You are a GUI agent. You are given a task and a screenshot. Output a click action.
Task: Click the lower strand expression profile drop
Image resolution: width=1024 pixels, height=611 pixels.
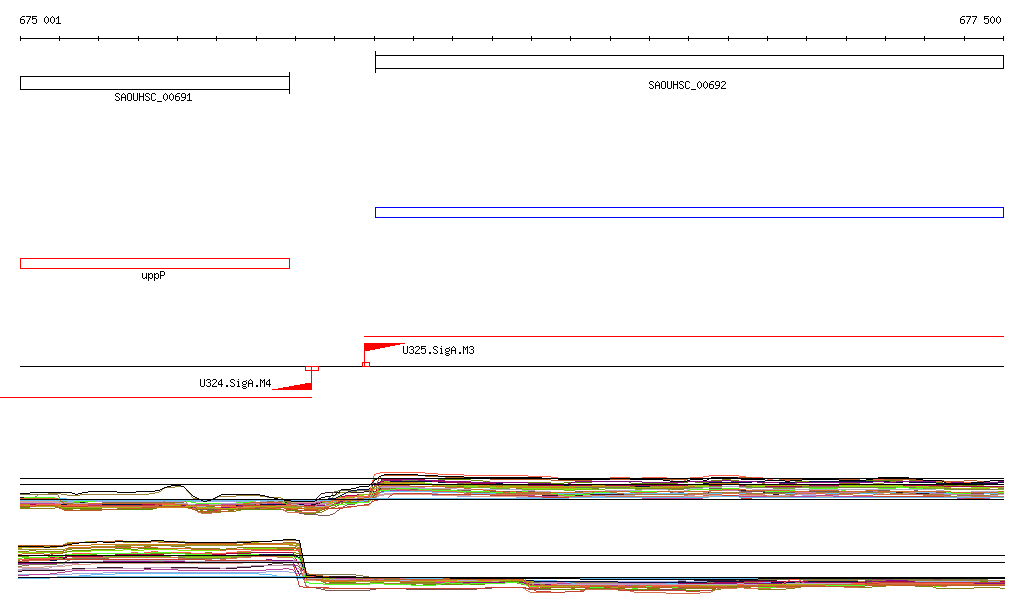[302, 563]
